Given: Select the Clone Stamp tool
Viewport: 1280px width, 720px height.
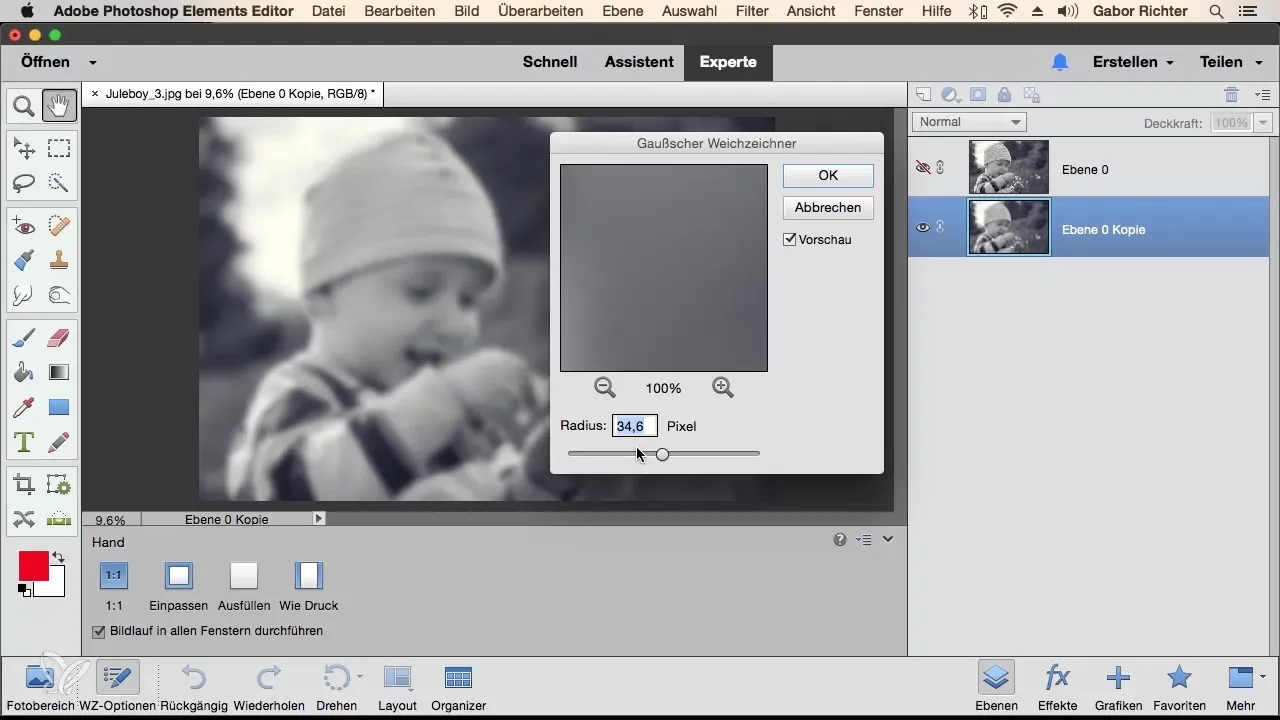Looking at the screenshot, I should tap(59, 260).
